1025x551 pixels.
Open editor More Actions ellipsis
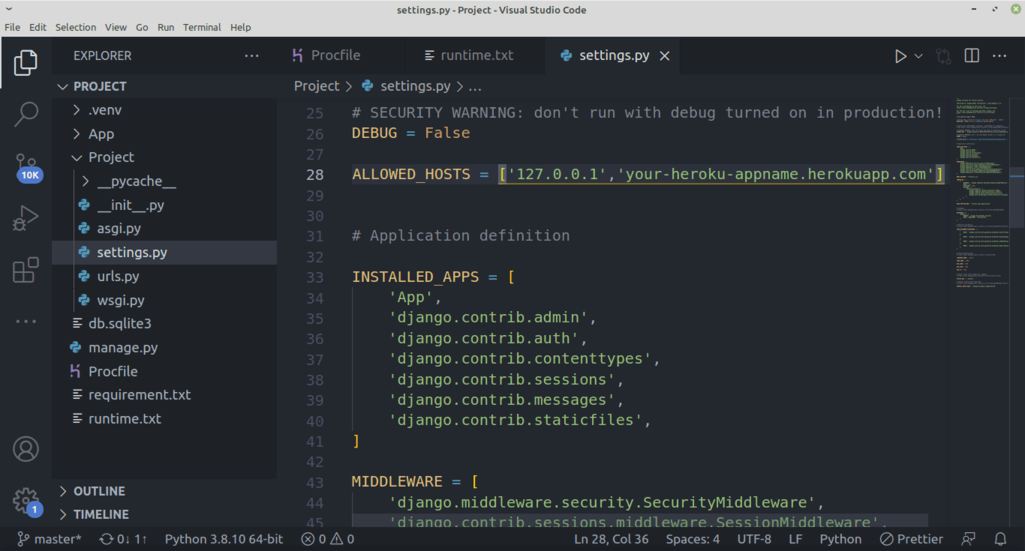1000,56
